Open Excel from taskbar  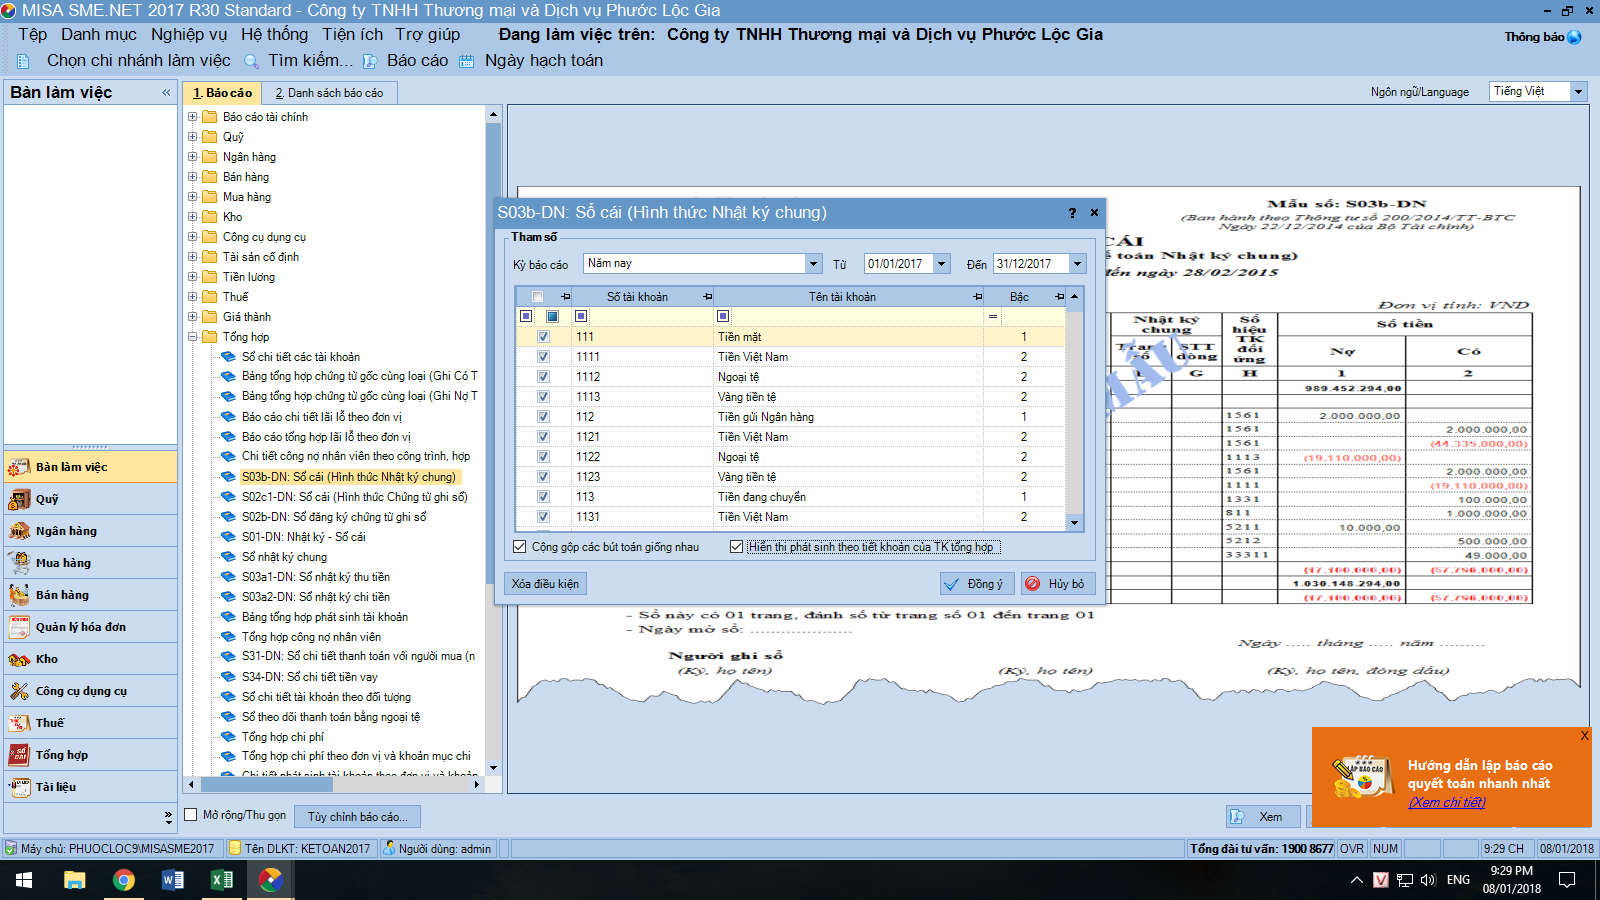point(221,880)
